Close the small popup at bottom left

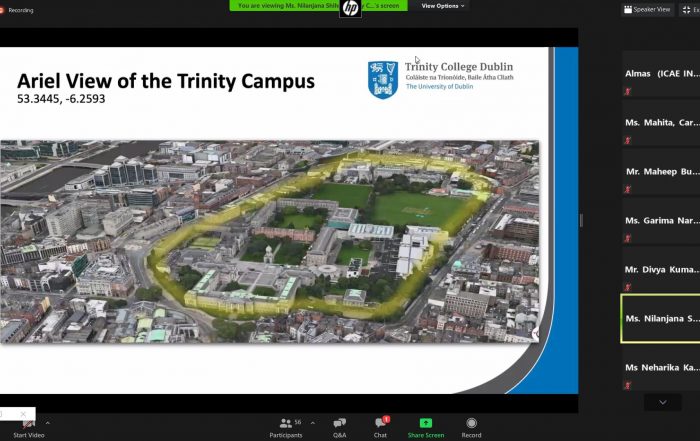tap(23, 414)
